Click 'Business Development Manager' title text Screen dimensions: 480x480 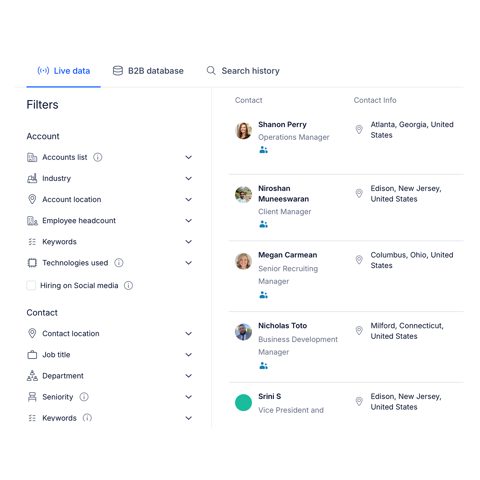click(x=298, y=345)
